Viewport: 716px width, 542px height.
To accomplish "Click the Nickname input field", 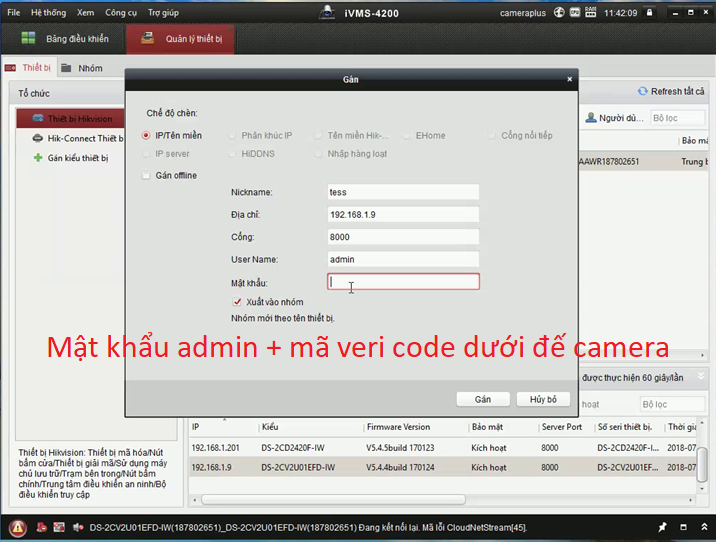I will click(403, 192).
